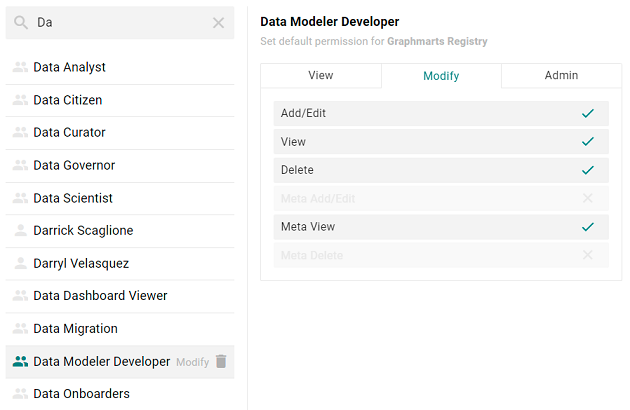
Task: Click the group icon beside Data Modeler Developer
Action: [20, 362]
